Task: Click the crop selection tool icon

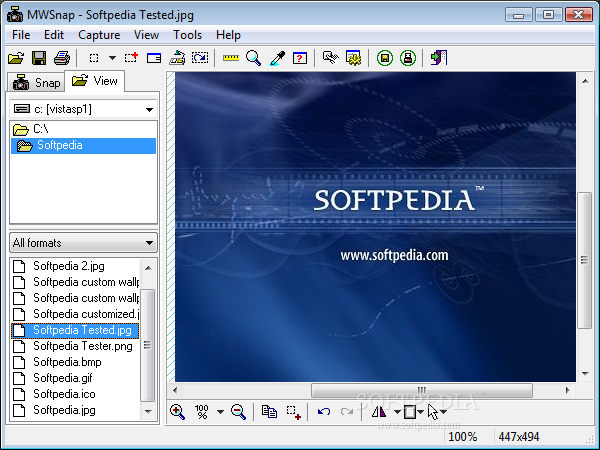Action: 293,412
